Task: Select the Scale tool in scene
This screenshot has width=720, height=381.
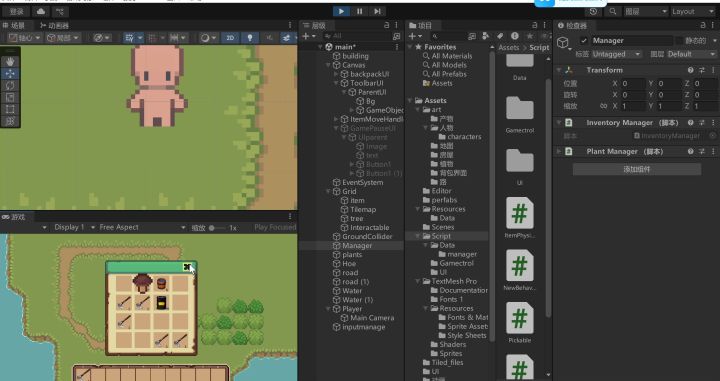Action: tap(10, 97)
